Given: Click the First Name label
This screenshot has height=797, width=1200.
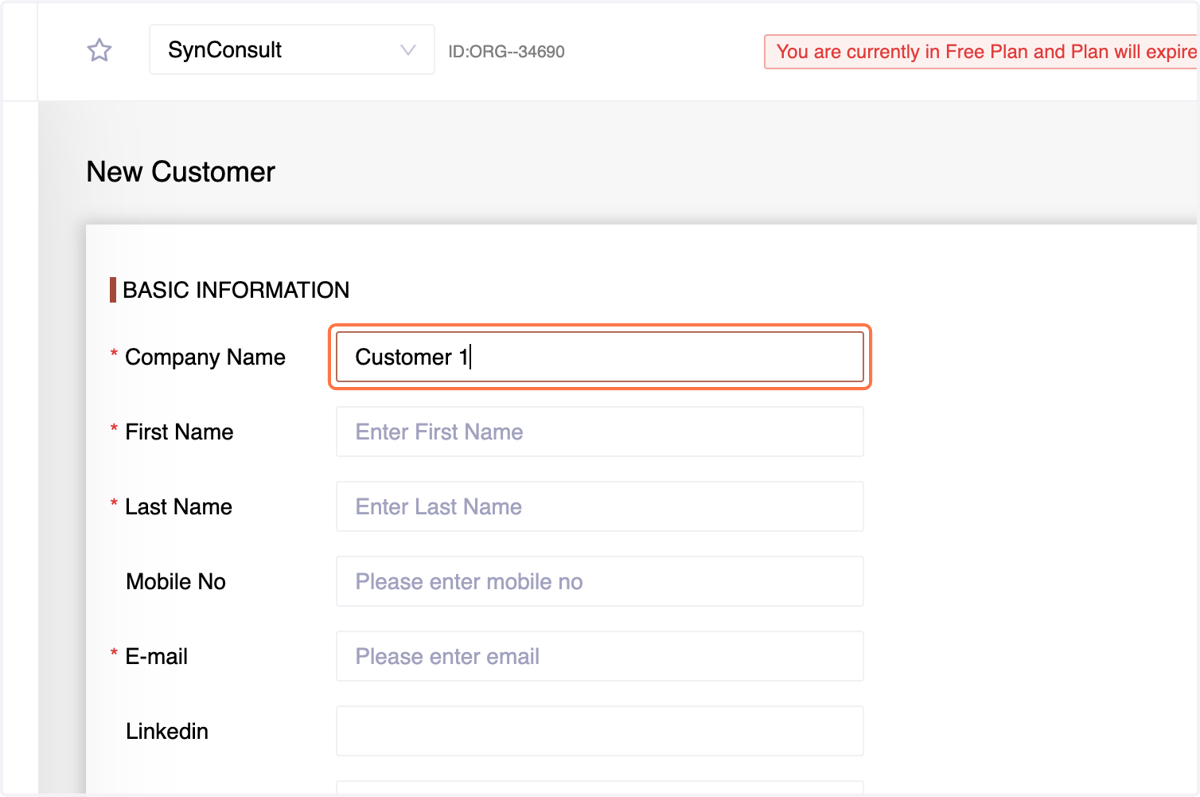Looking at the screenshot, I should (x=179, y=432).
